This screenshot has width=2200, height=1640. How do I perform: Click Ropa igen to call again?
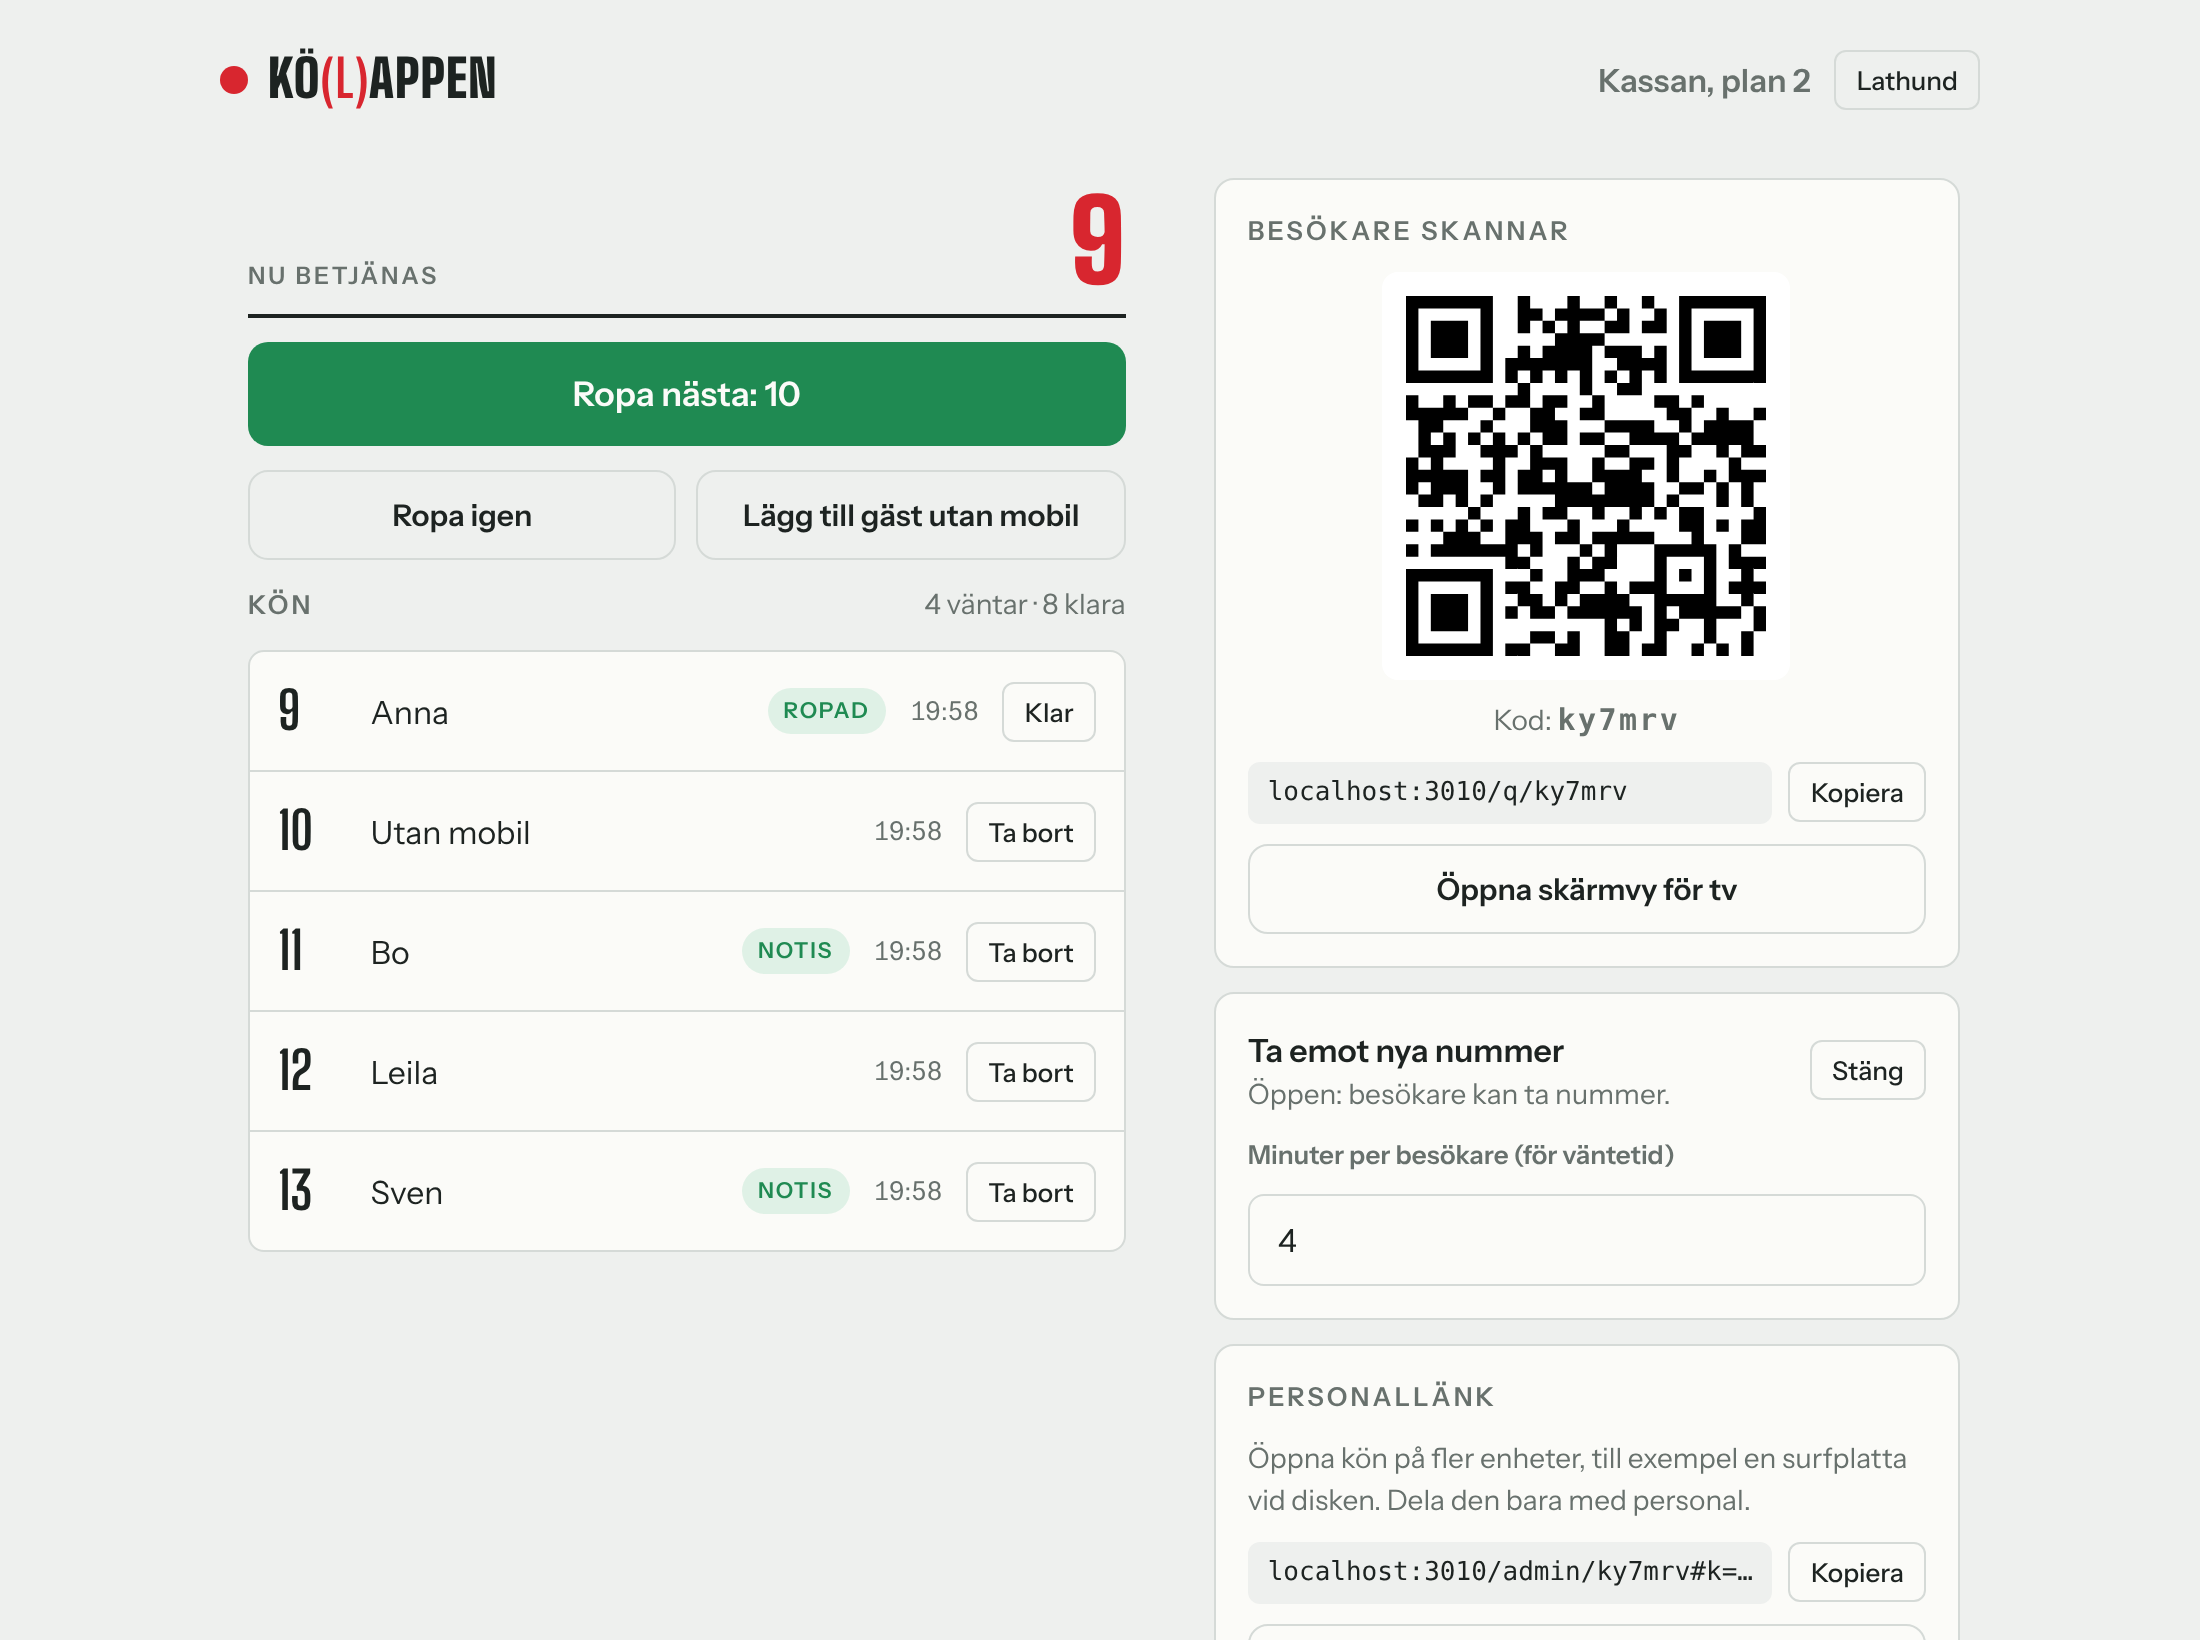click(461, 516)
